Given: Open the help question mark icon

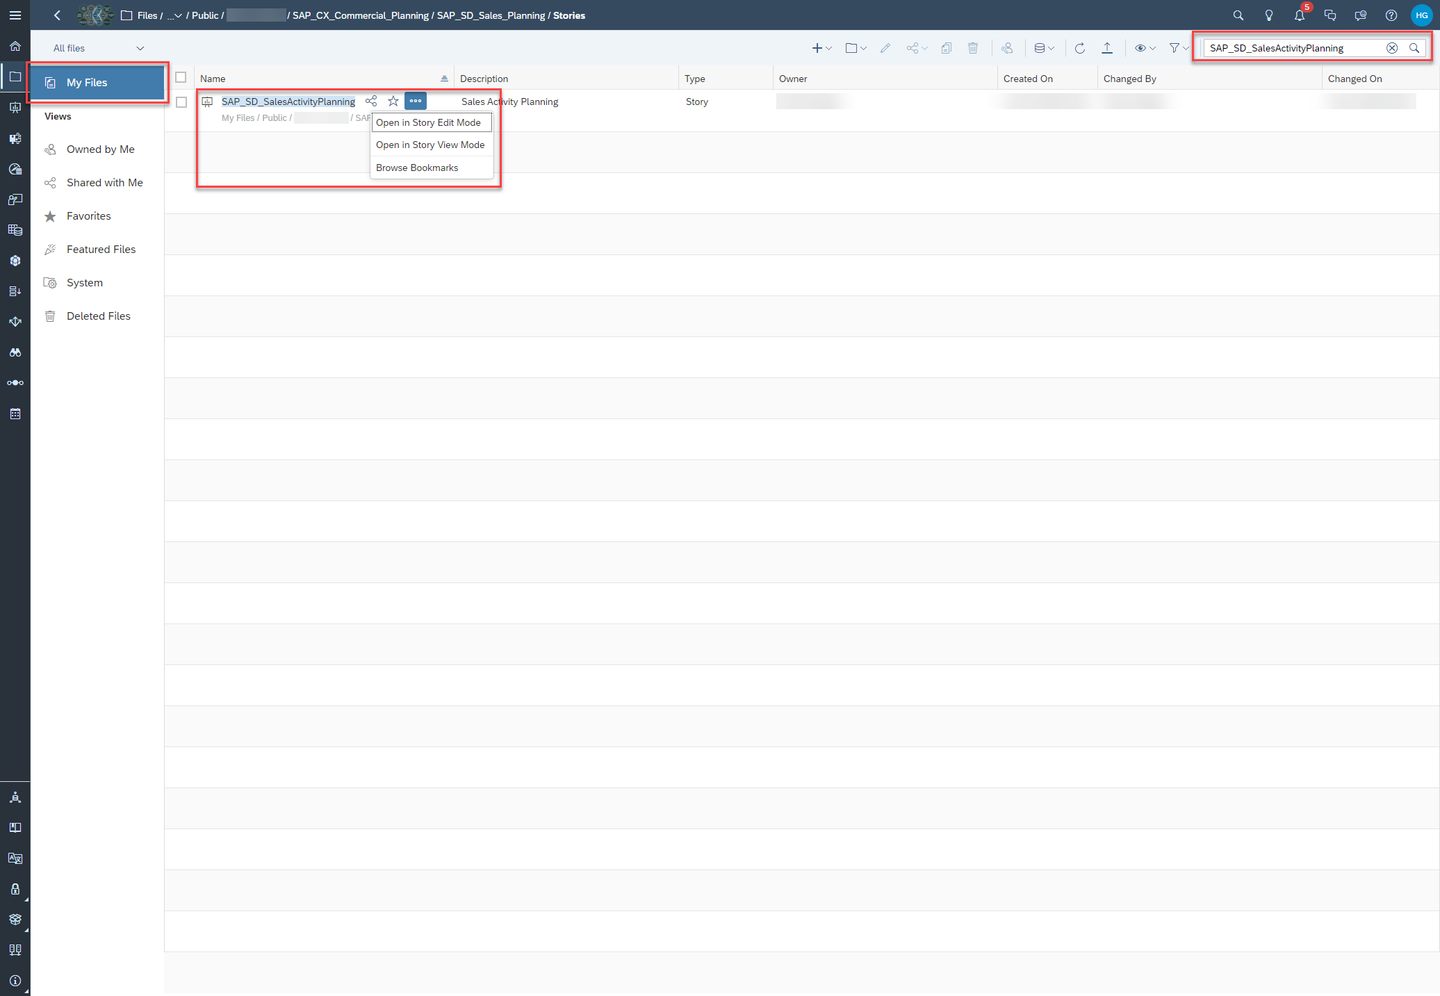Looking at the screenshot, I should coord(1391,15).
